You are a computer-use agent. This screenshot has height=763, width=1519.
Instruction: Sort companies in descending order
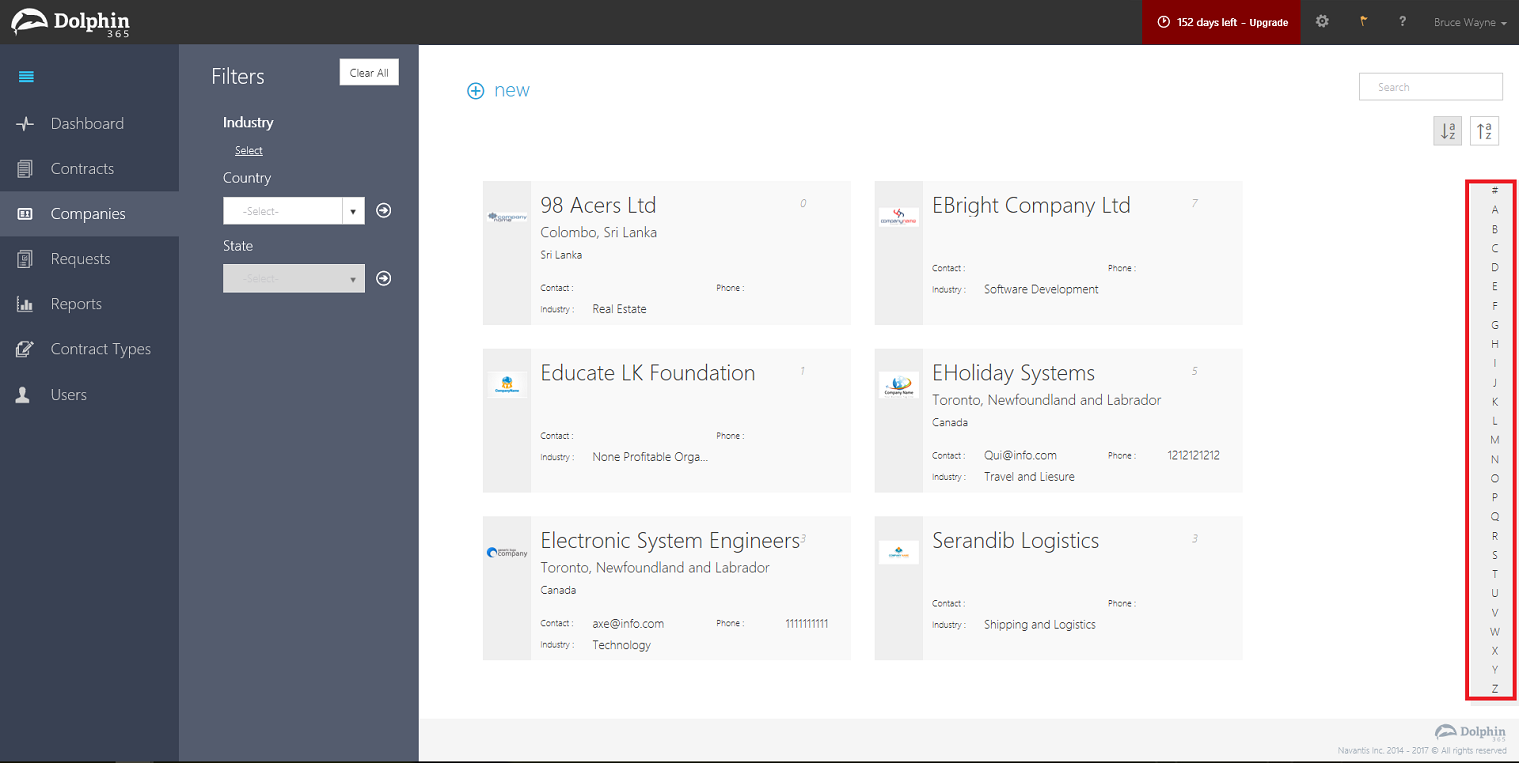tap(1484, 131)
